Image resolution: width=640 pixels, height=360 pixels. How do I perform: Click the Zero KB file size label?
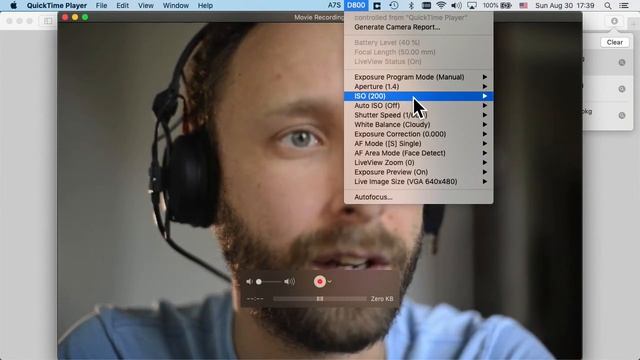point(382,299)
